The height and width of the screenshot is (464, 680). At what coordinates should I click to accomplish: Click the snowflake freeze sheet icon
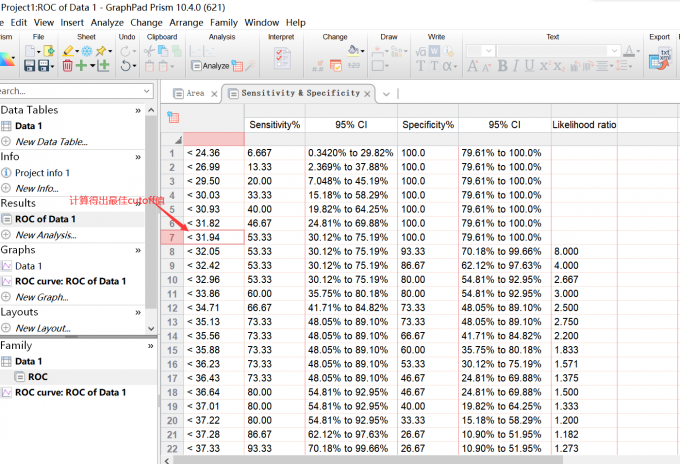87,51
